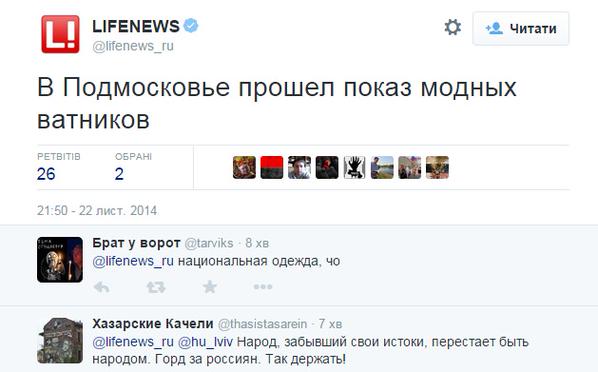Viewport: 598px width, 372px height.
Task: Click the Читати follow button
Action: [x=521, y=29]
